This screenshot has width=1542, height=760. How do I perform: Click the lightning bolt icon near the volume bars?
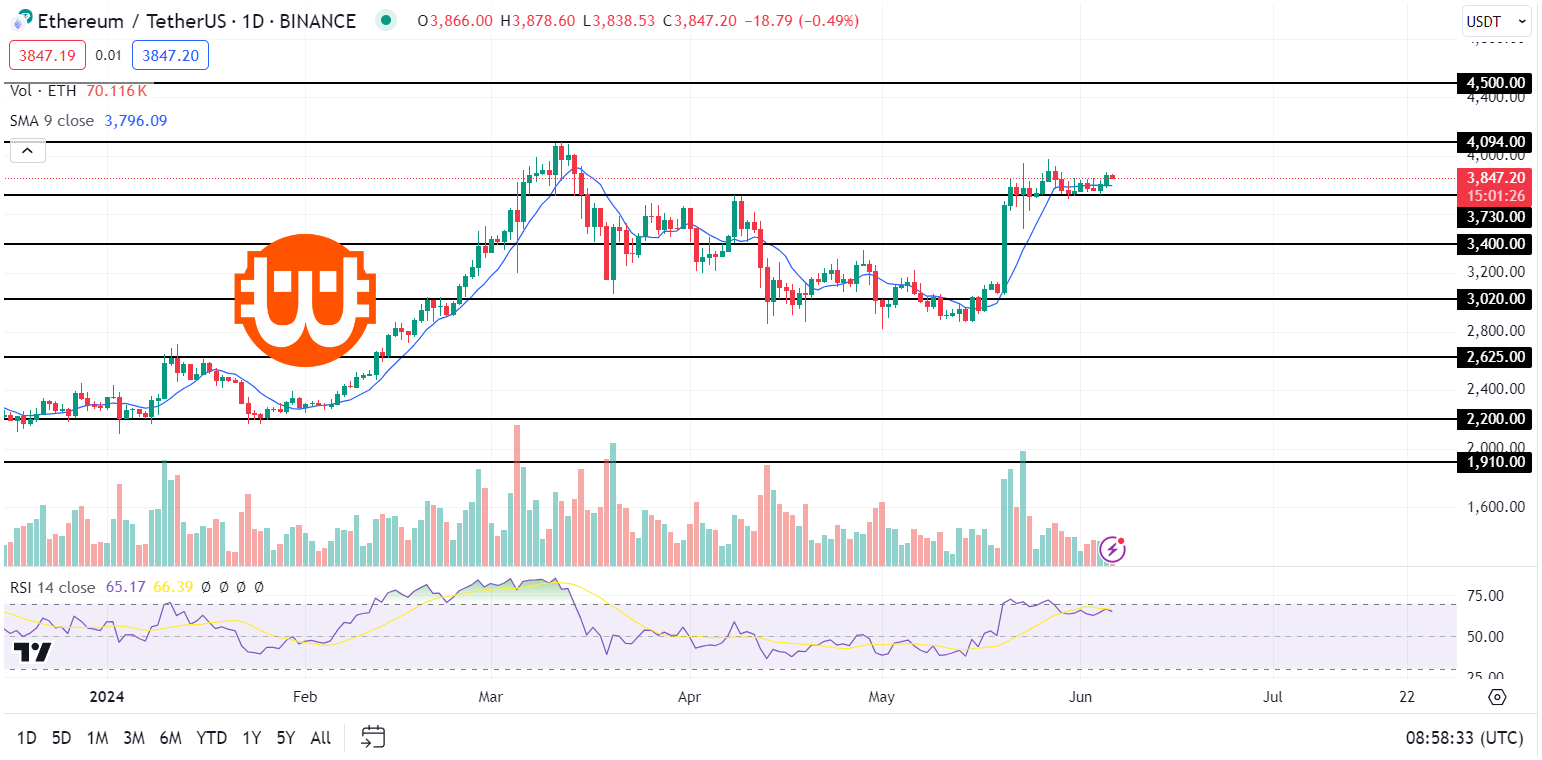1113,549
